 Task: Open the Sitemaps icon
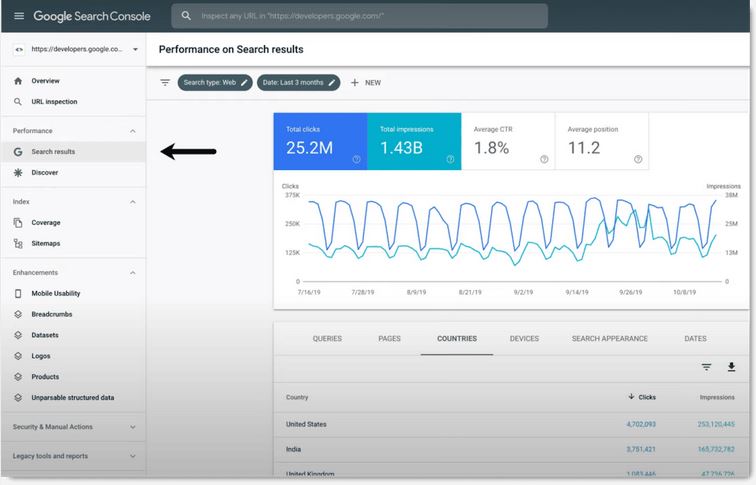tap(18, 243)
